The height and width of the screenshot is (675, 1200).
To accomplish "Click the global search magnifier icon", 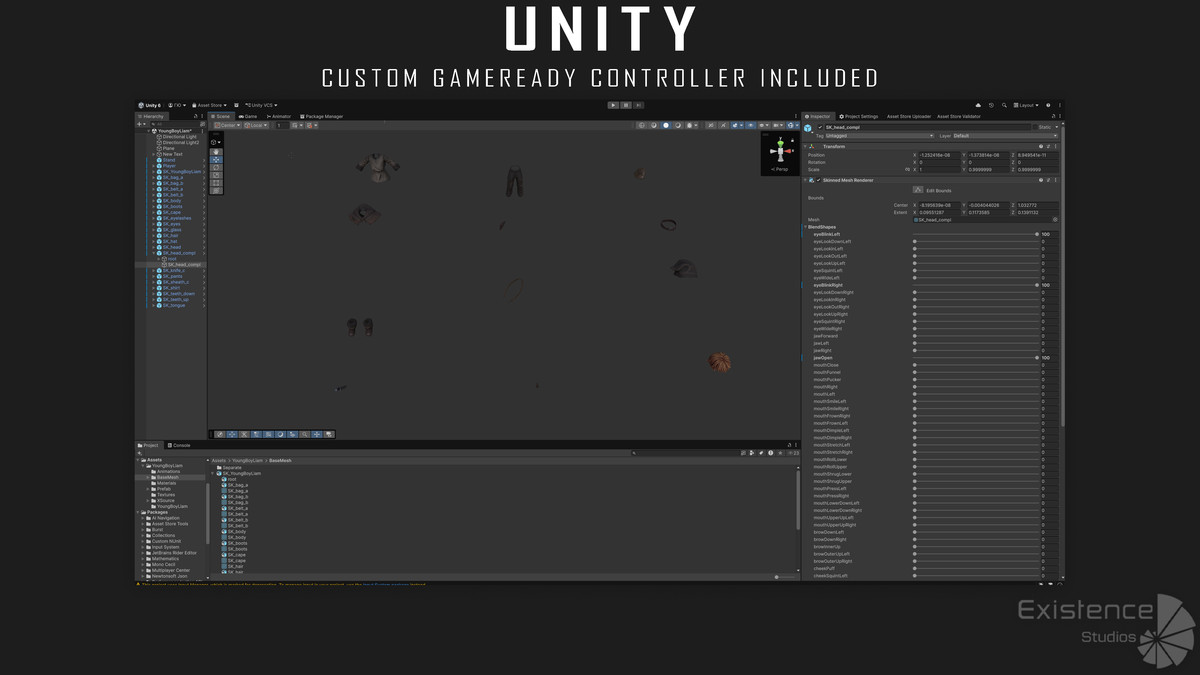I will pos(1003,105).
